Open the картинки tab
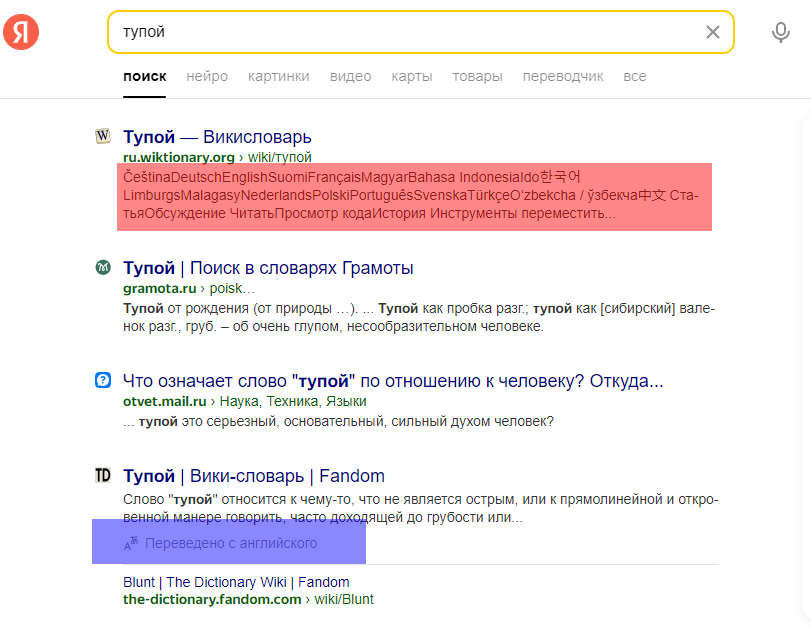Image resolution: width=811 pixels, height=636 pixels. (279, 76)
